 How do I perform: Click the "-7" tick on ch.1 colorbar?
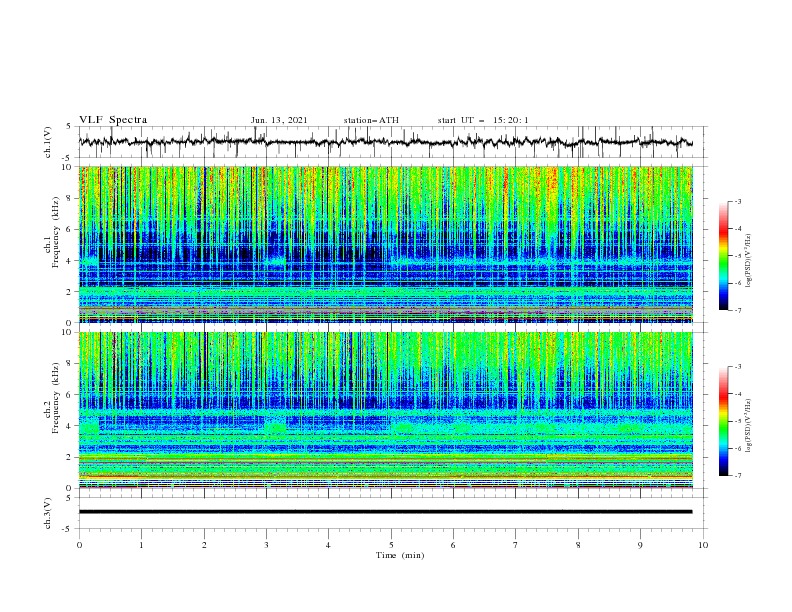737,310
